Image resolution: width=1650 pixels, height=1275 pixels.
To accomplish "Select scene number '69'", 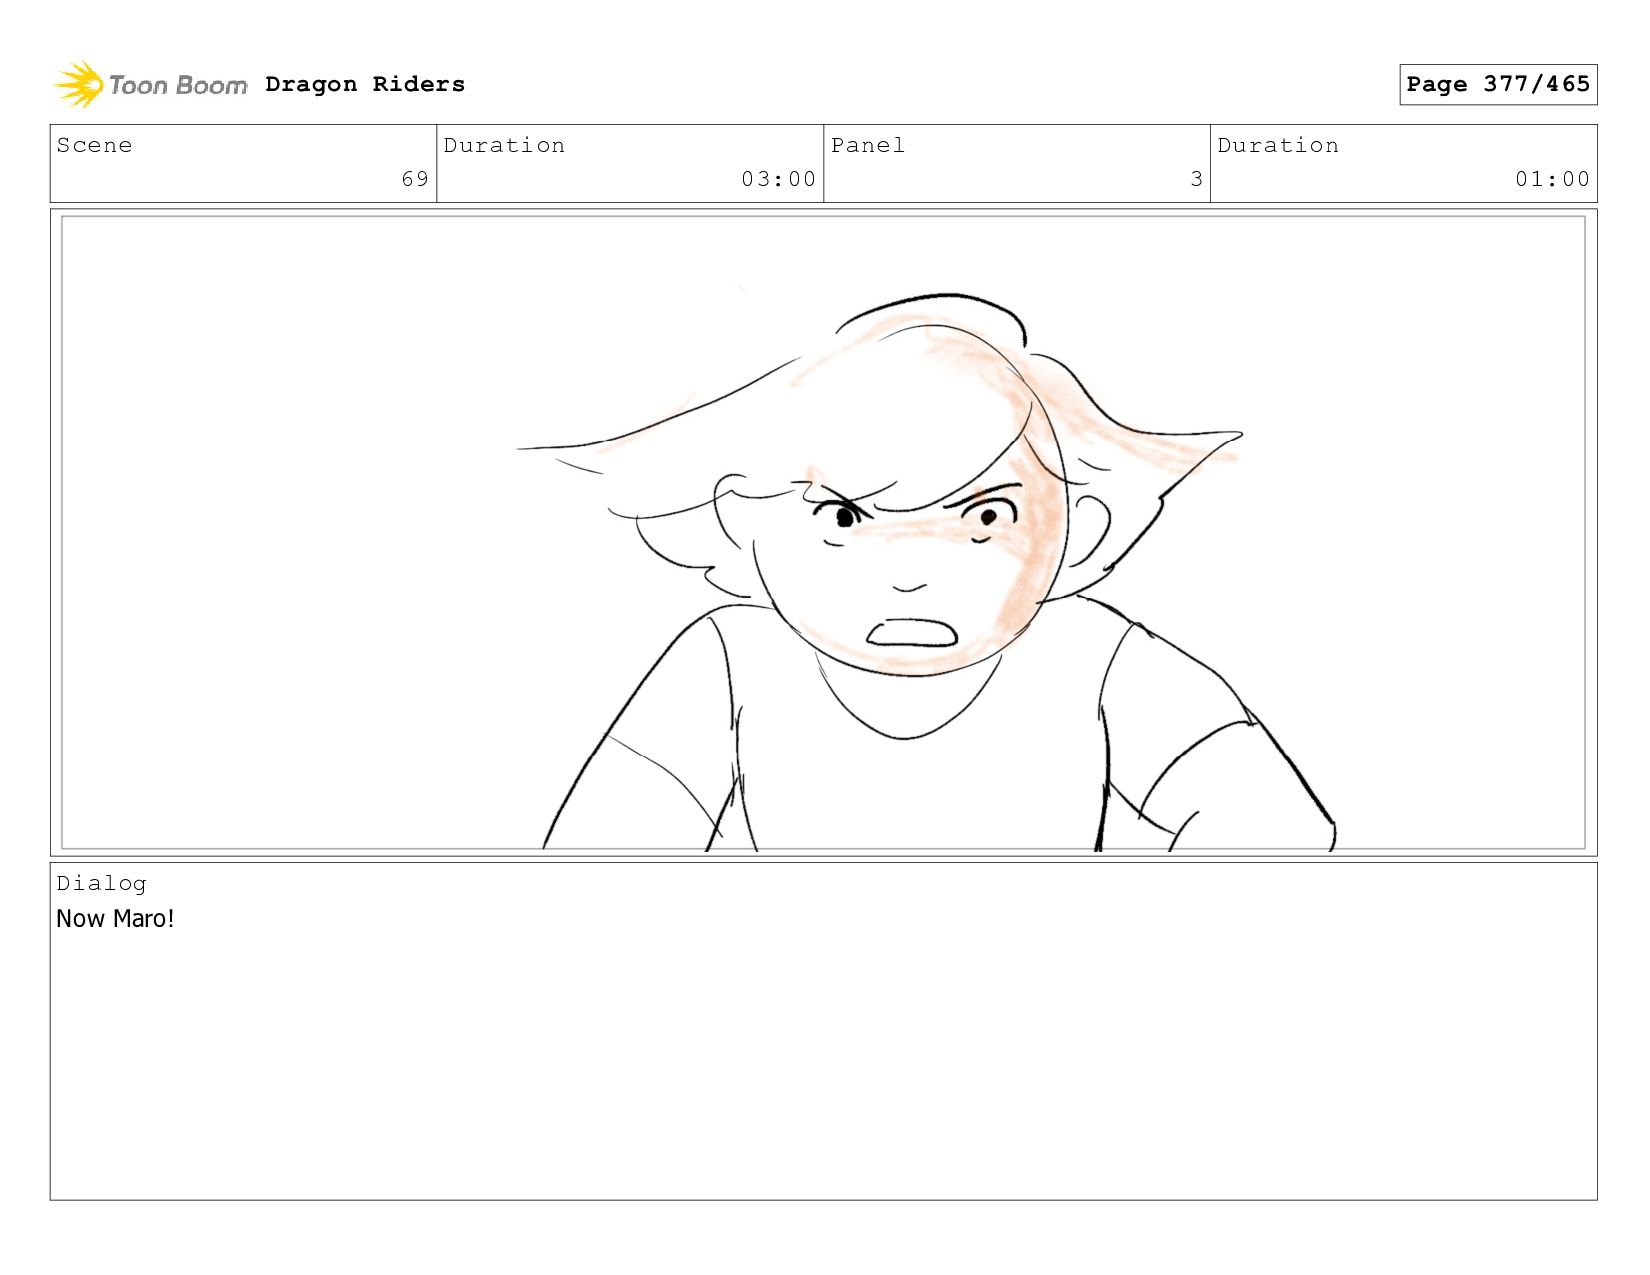I will (415, 179).
